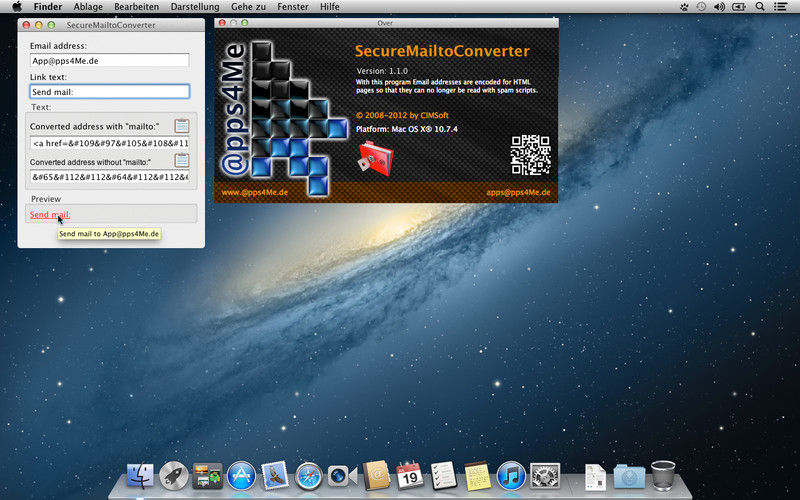This screenshot has height=500, width=800.
Task: Open FaceTime camera icon in Dock
Action: click(342, 476)
